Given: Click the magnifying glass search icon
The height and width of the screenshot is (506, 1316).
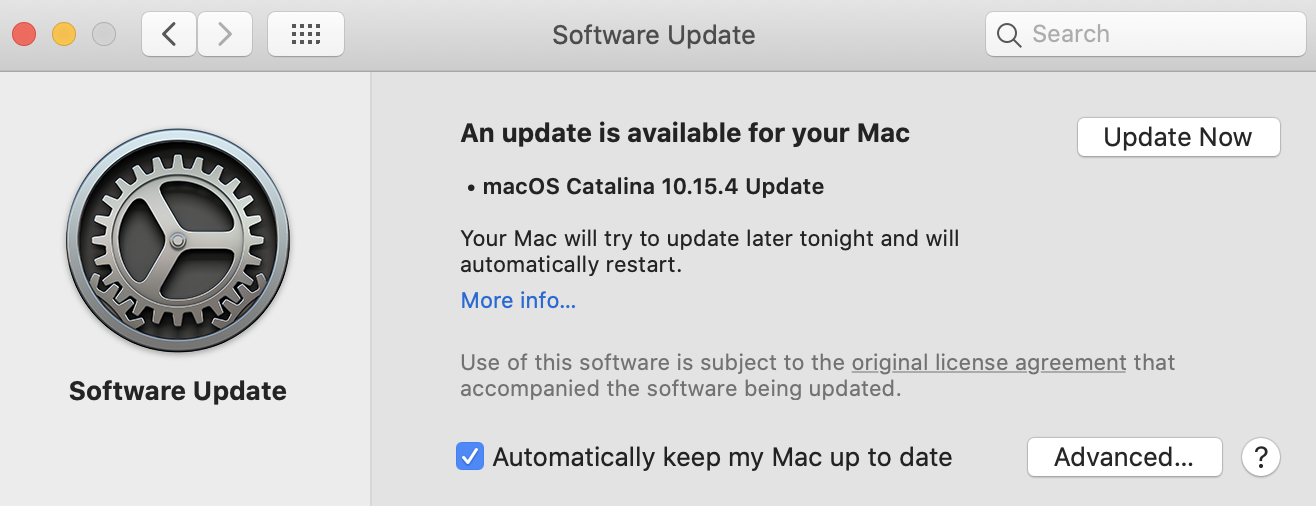Looking at the screenshot, I should (x=1008, y=35).
